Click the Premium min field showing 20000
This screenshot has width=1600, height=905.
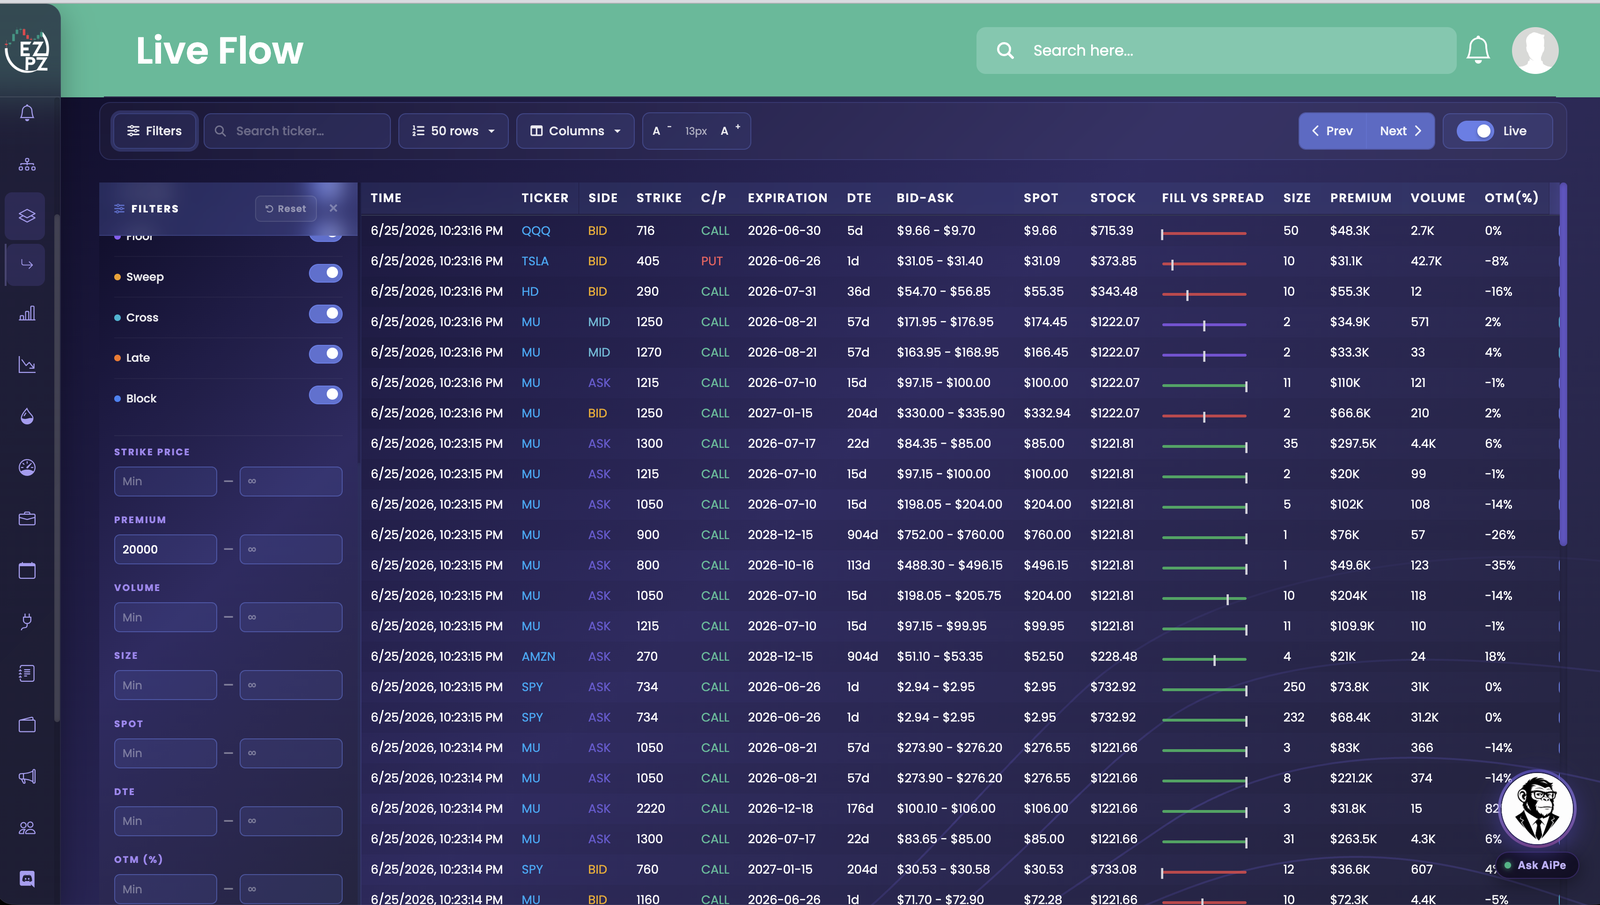[x=165, y=549]
